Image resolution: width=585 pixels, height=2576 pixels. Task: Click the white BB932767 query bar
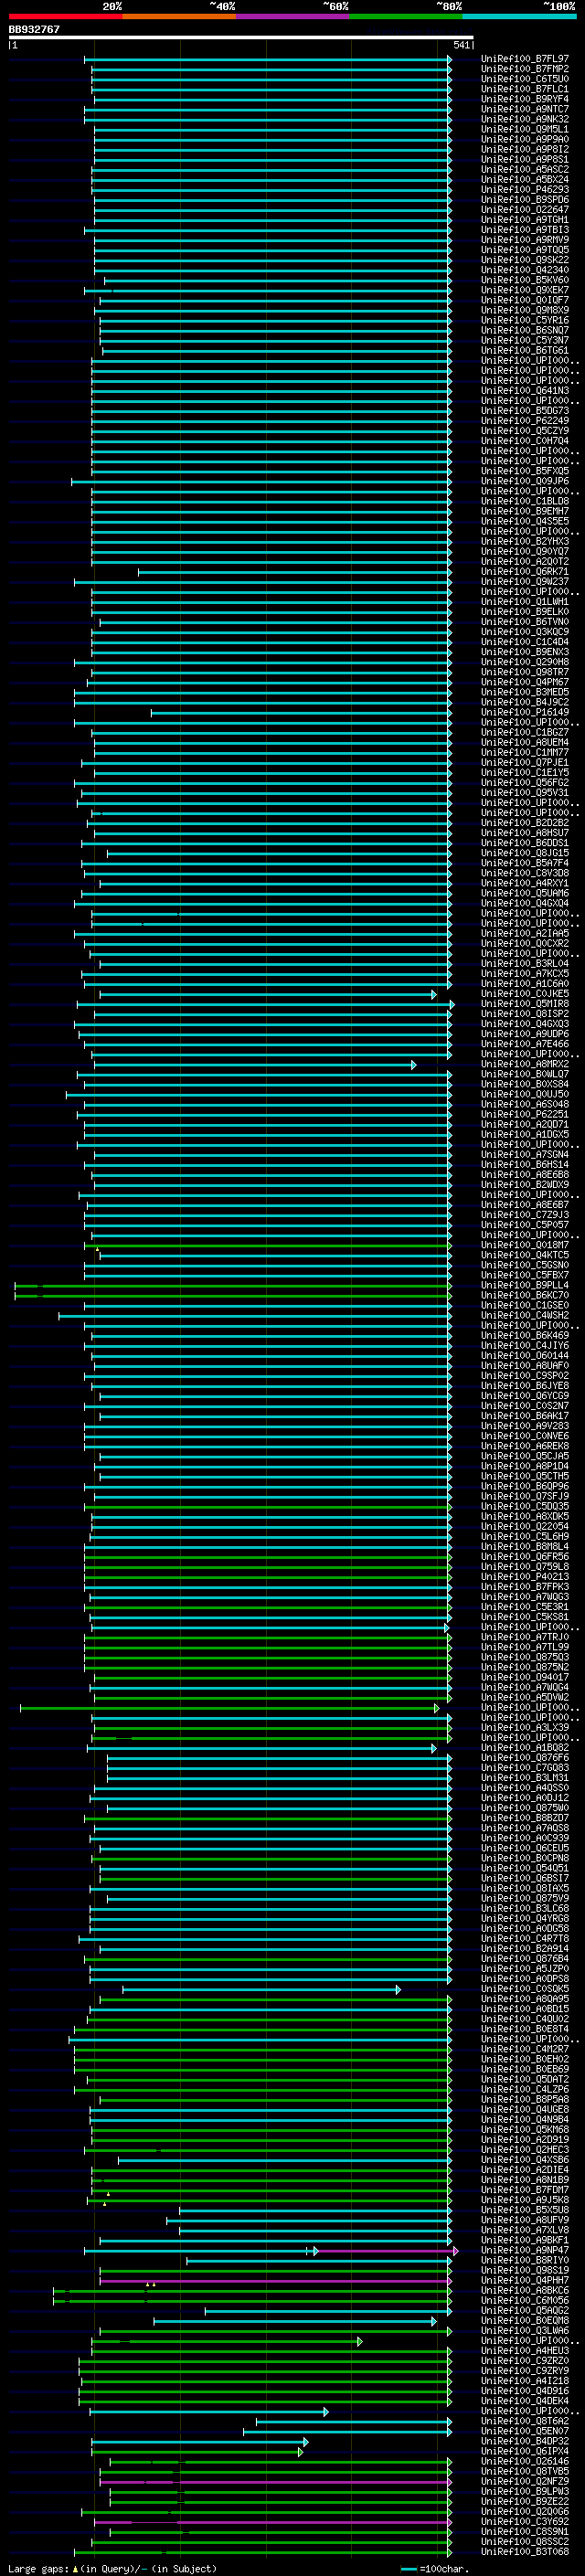(x=241, y=37)
